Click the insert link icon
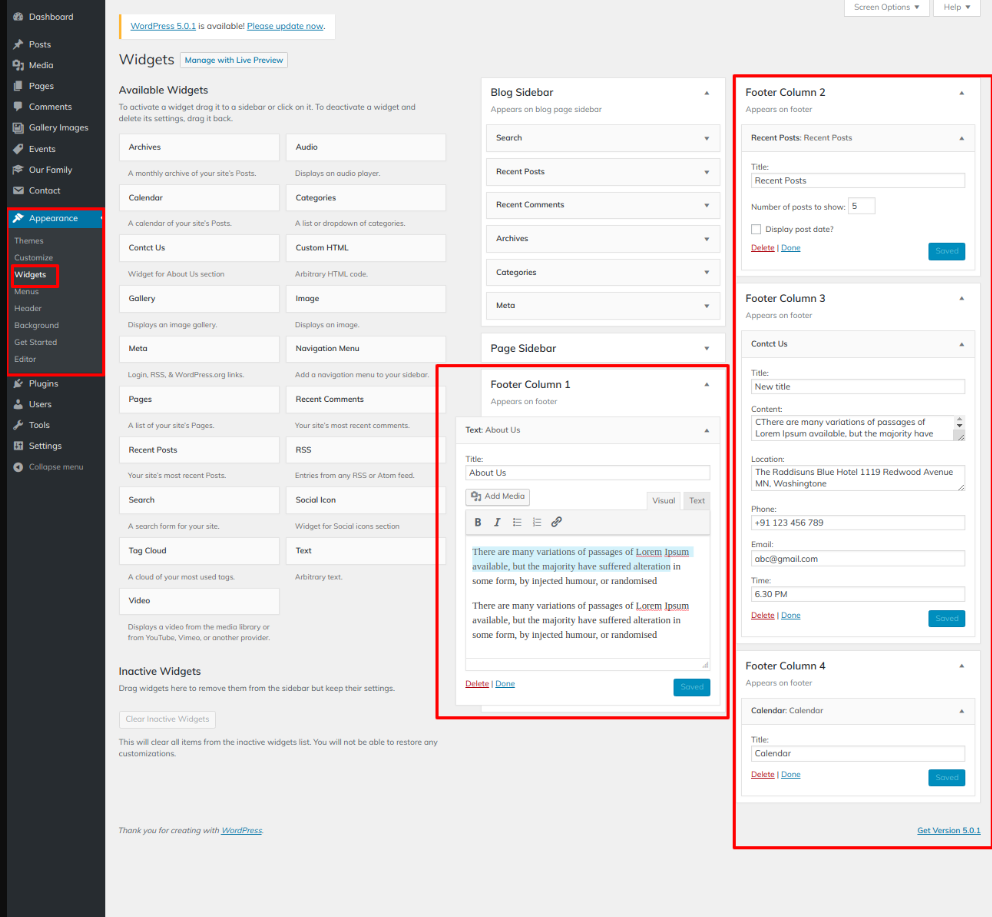This screenshot has height=917, width=992. pyautogui.click(x=557, y=522)
